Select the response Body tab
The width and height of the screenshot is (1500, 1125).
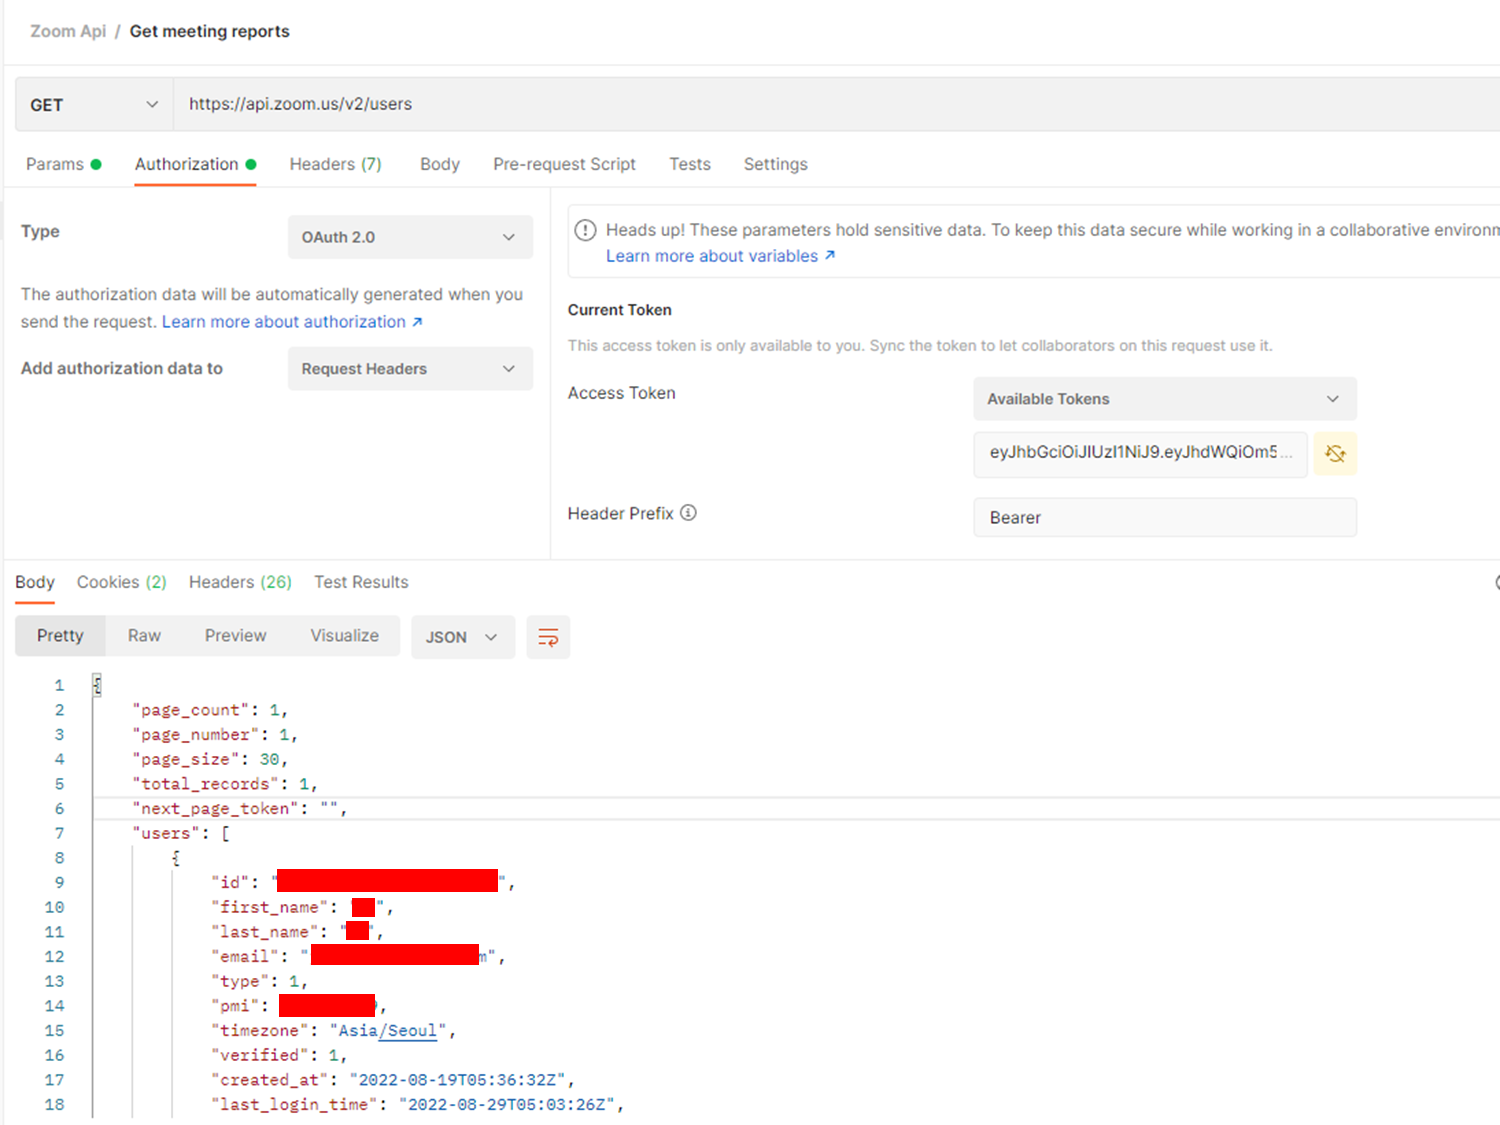click(35, 582)
